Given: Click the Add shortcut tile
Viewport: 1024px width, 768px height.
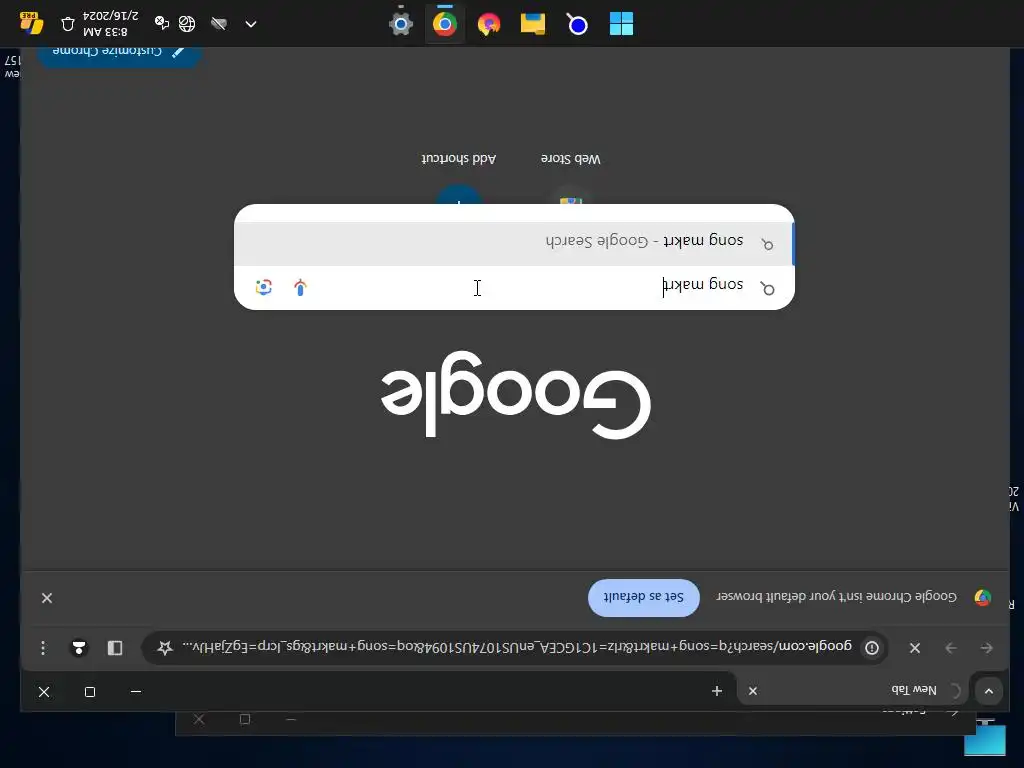Looking at the screenshot, I should click(458, 180).
